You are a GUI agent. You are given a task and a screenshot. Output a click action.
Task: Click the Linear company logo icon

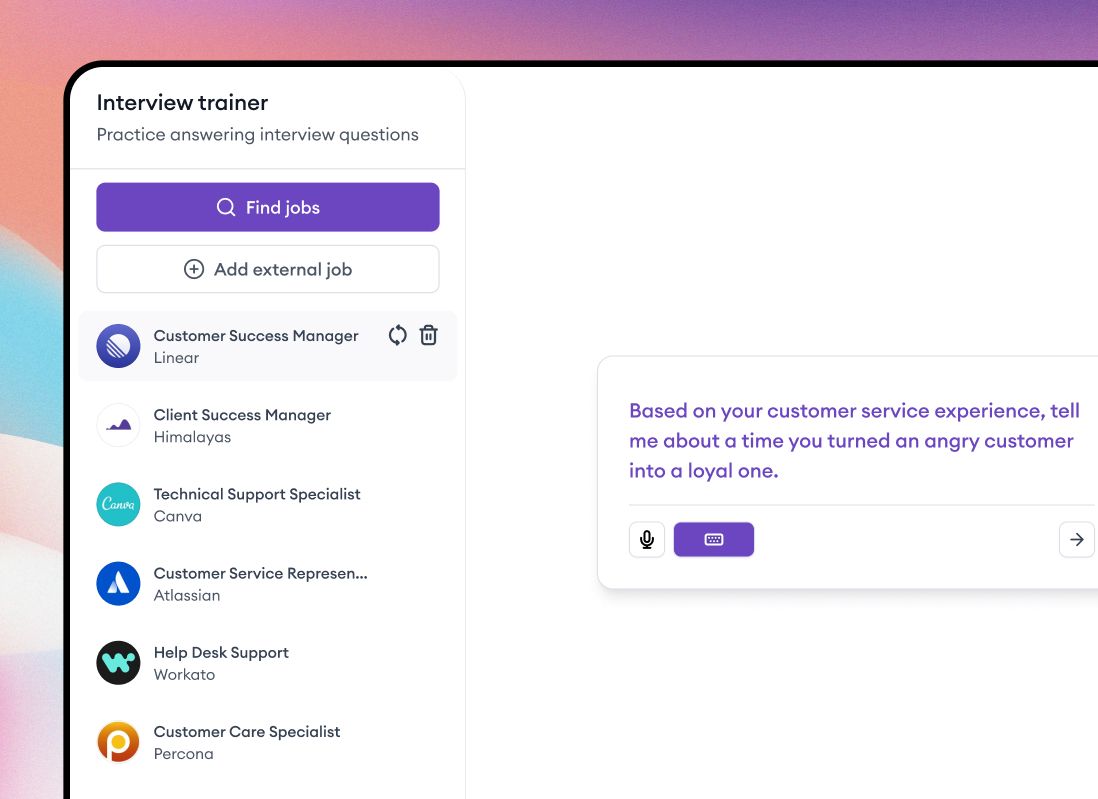point(118,345)
